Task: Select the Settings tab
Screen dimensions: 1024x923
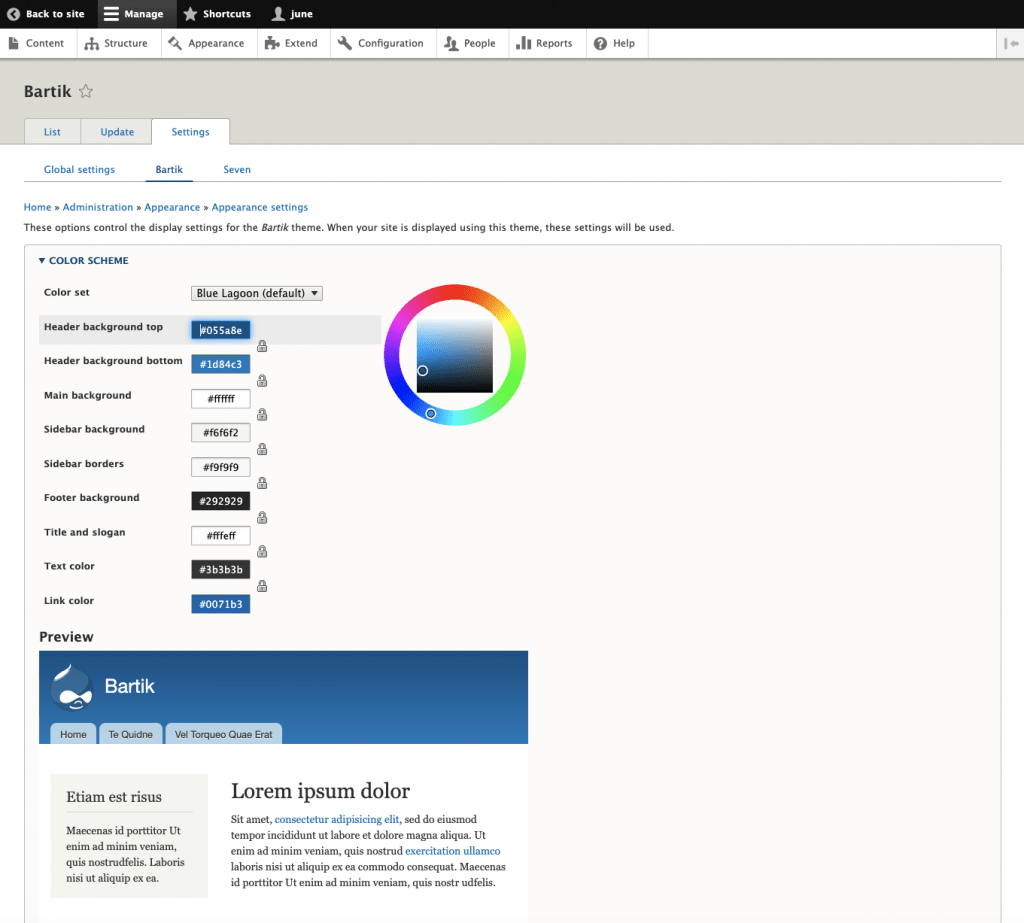Action: pos(190,132)
